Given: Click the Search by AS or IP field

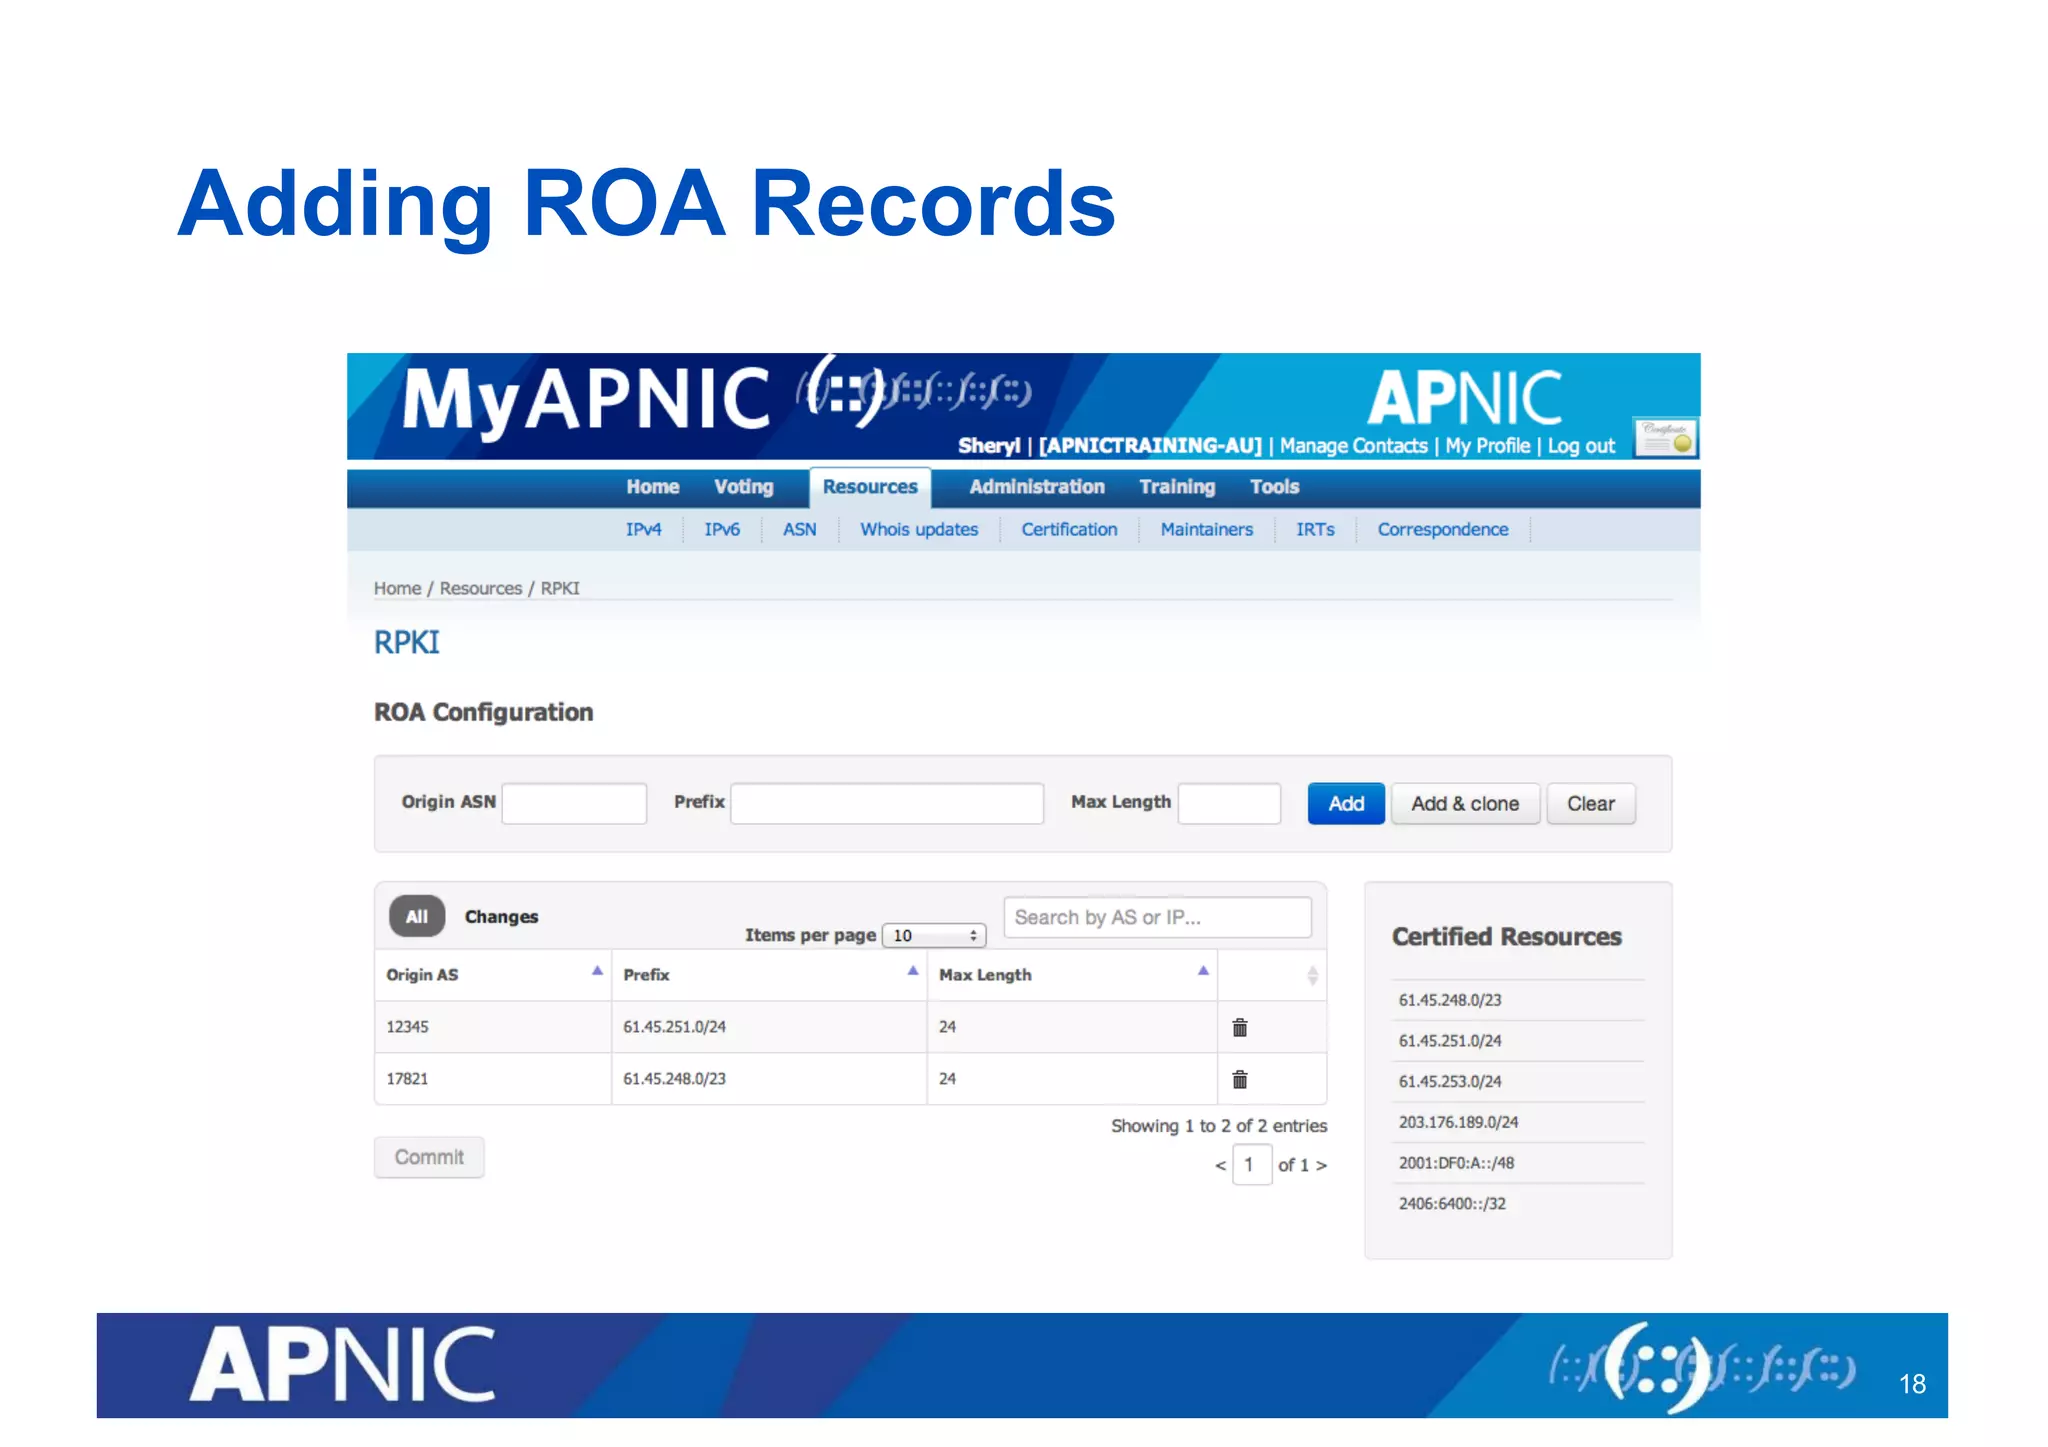Looking at the screenshot, I should click(x=1157, y=917).
